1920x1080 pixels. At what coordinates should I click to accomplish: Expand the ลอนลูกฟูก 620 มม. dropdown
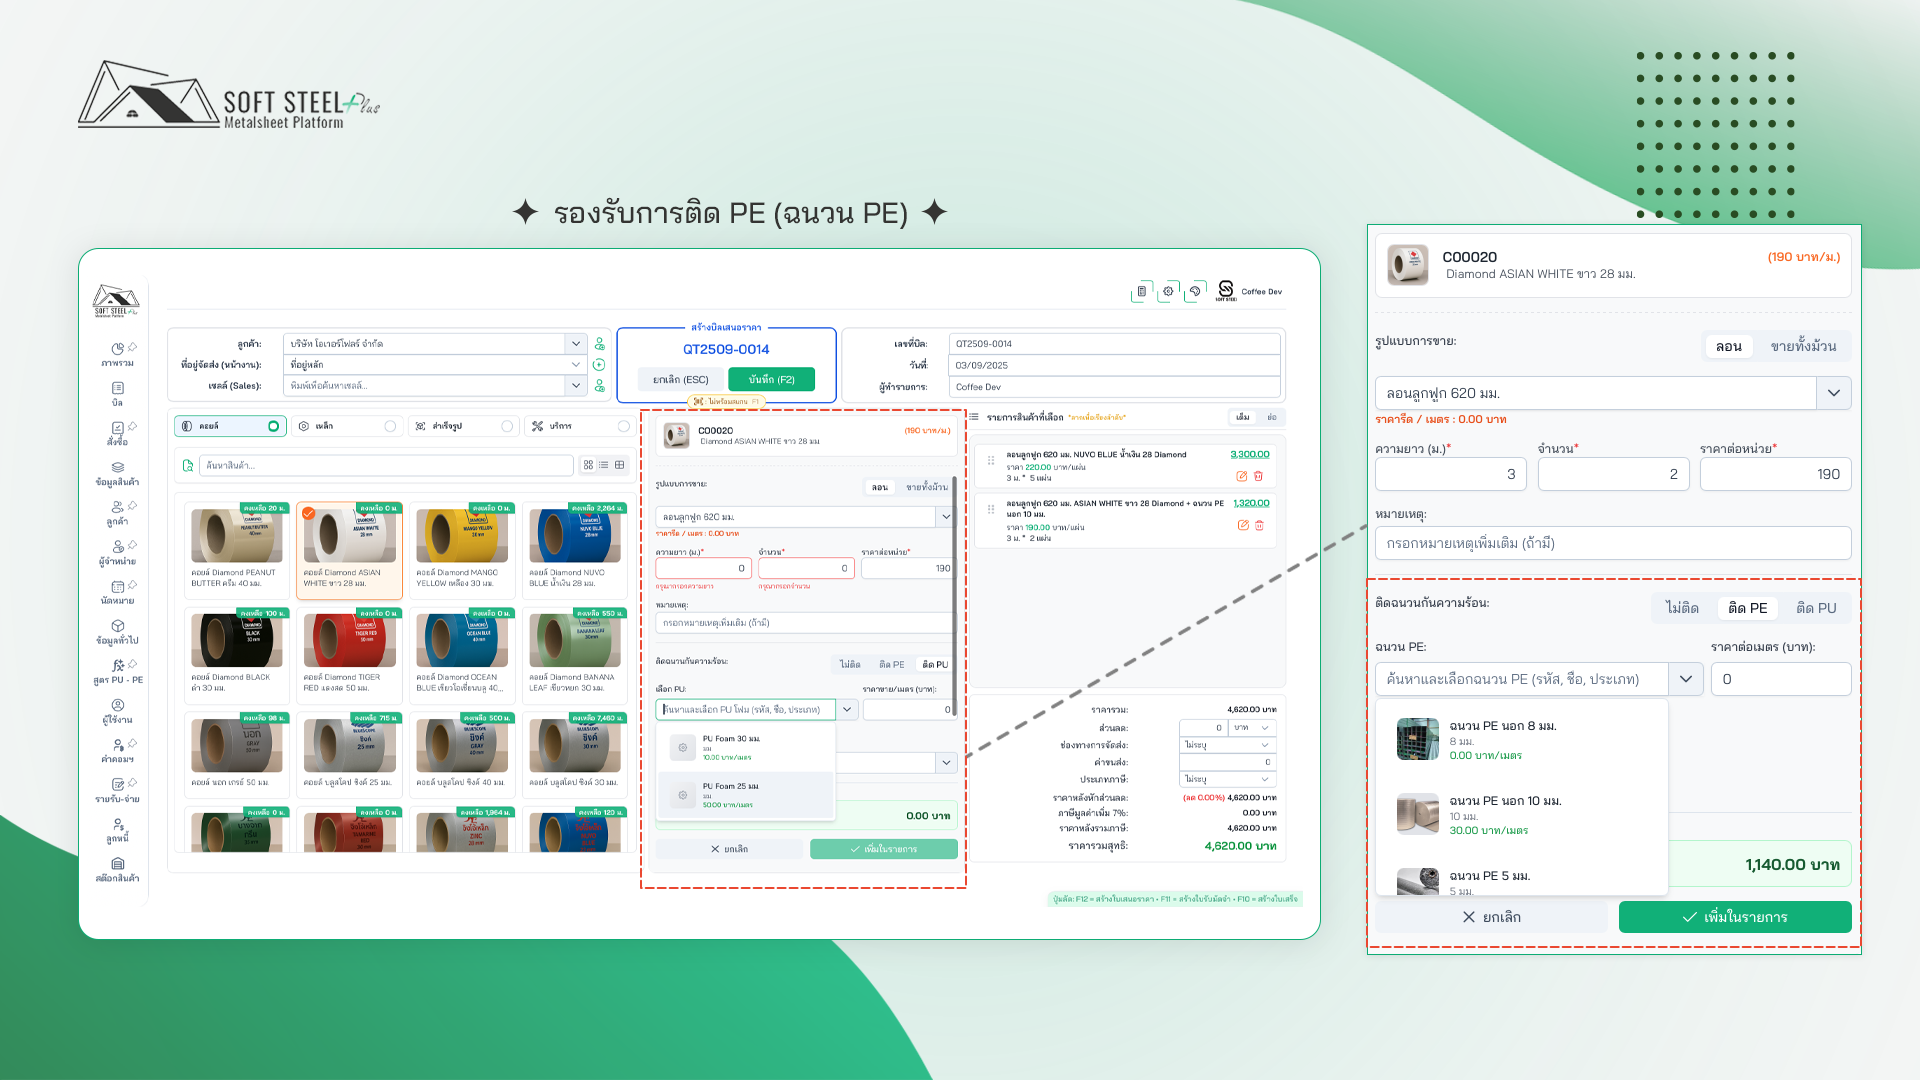pos(1834,392)
